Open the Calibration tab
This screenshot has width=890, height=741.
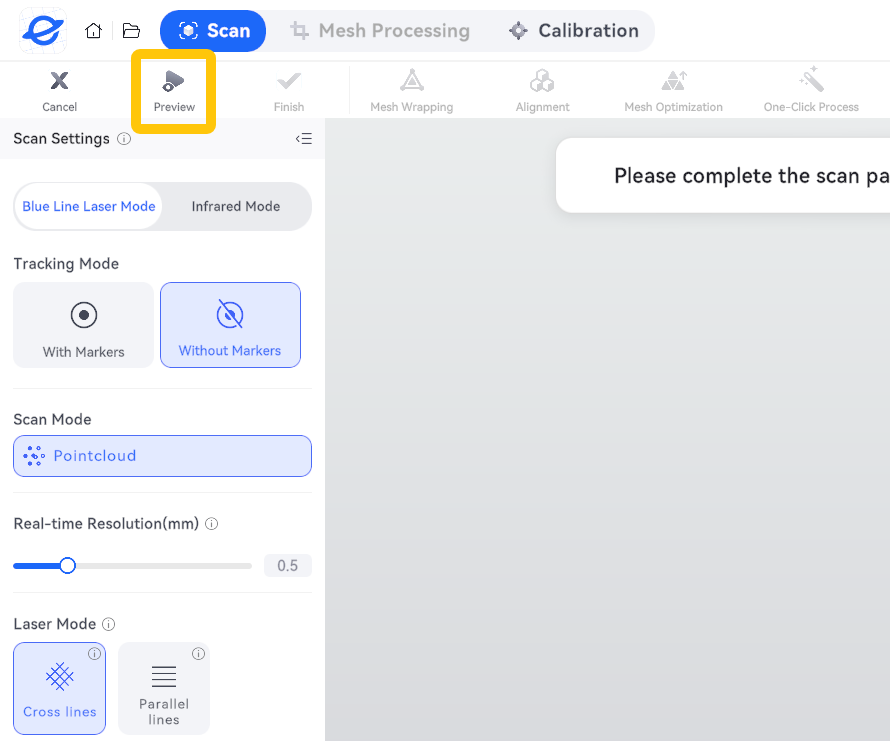(573, 31)
